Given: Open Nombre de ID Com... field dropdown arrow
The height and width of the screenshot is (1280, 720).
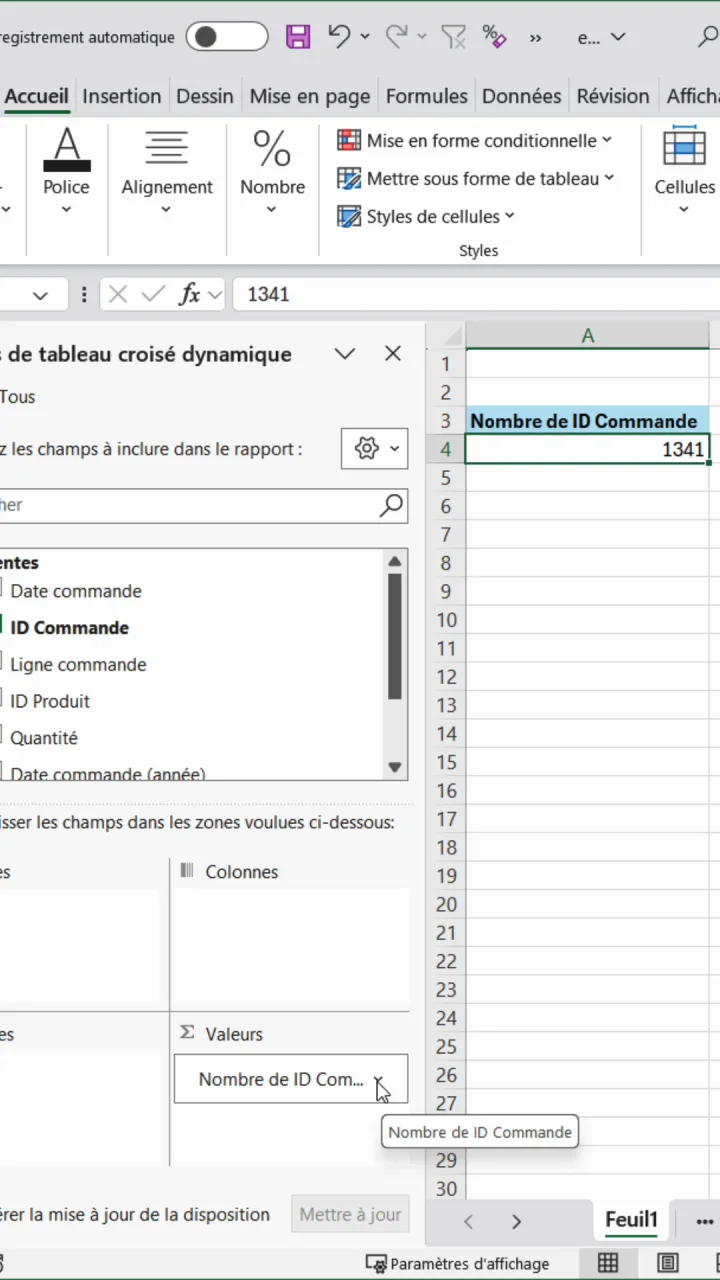Looking at the screenshot, I should tap(379, 1080).
